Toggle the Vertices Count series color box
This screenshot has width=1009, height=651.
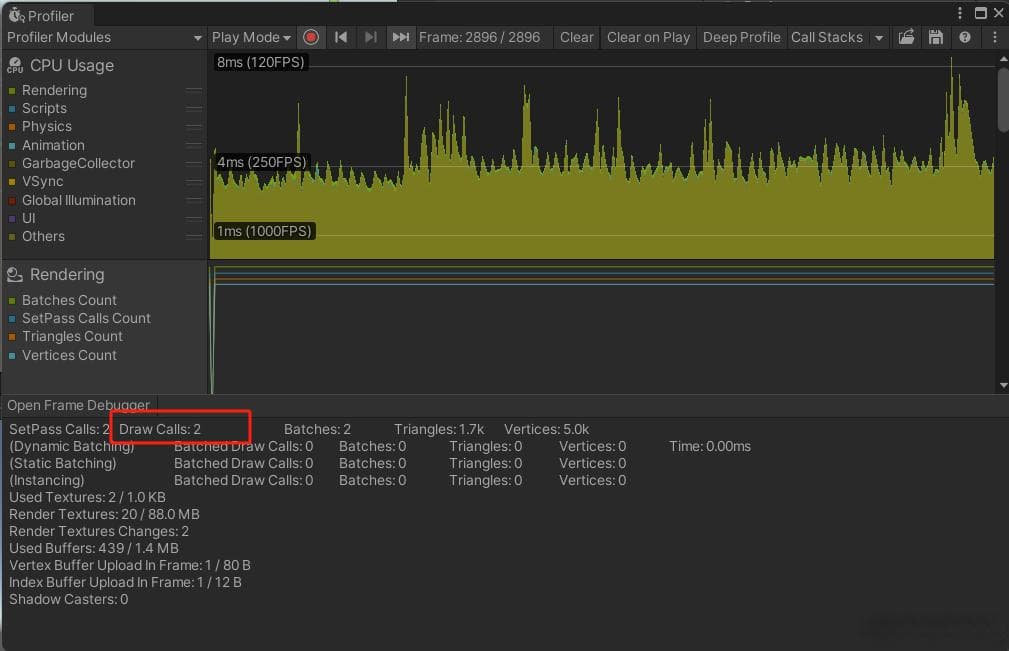12,355
